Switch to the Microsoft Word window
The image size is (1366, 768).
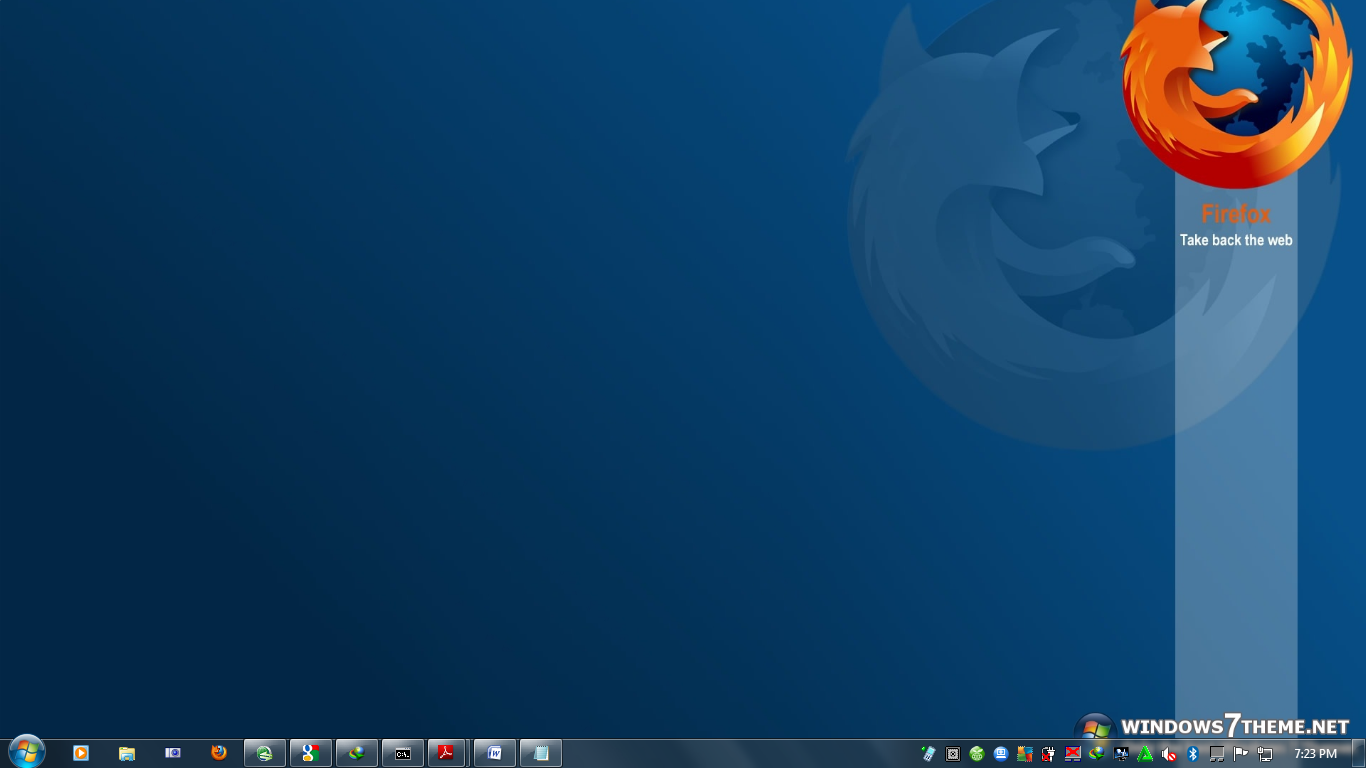click(x=495, y=753)
